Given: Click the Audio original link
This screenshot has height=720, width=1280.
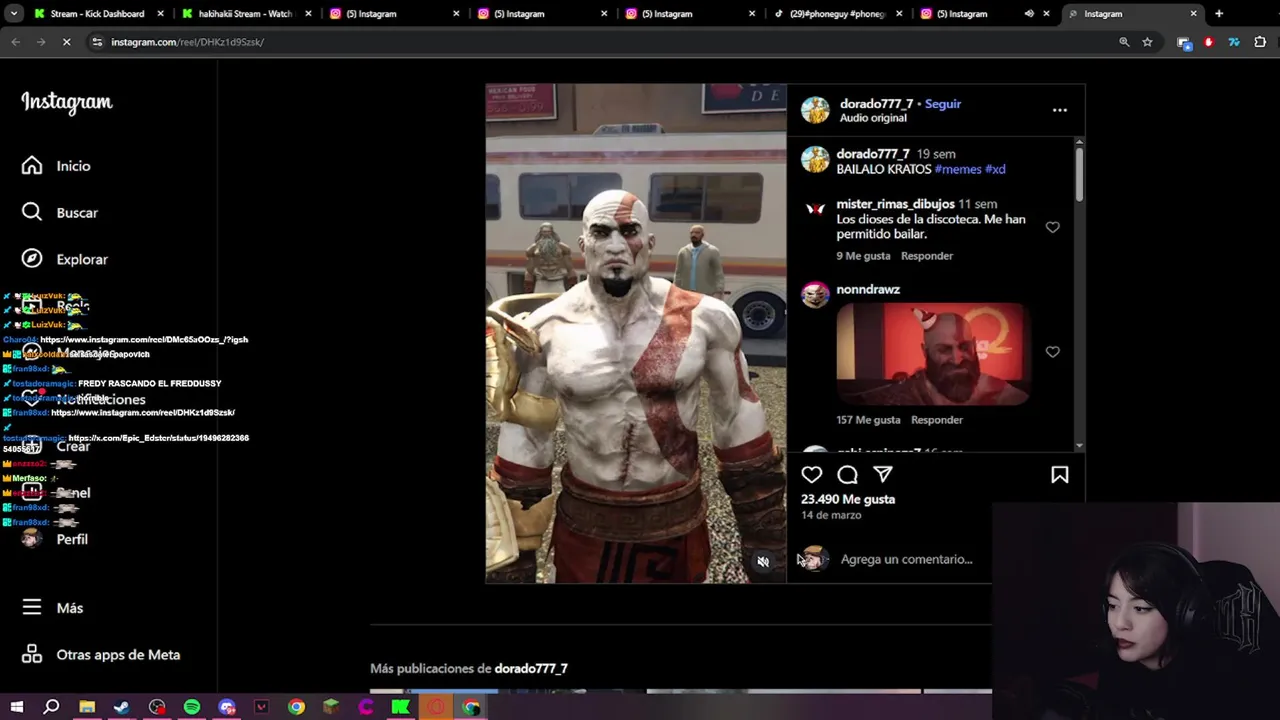Looking at the screenshot, I should click(873, 118).
